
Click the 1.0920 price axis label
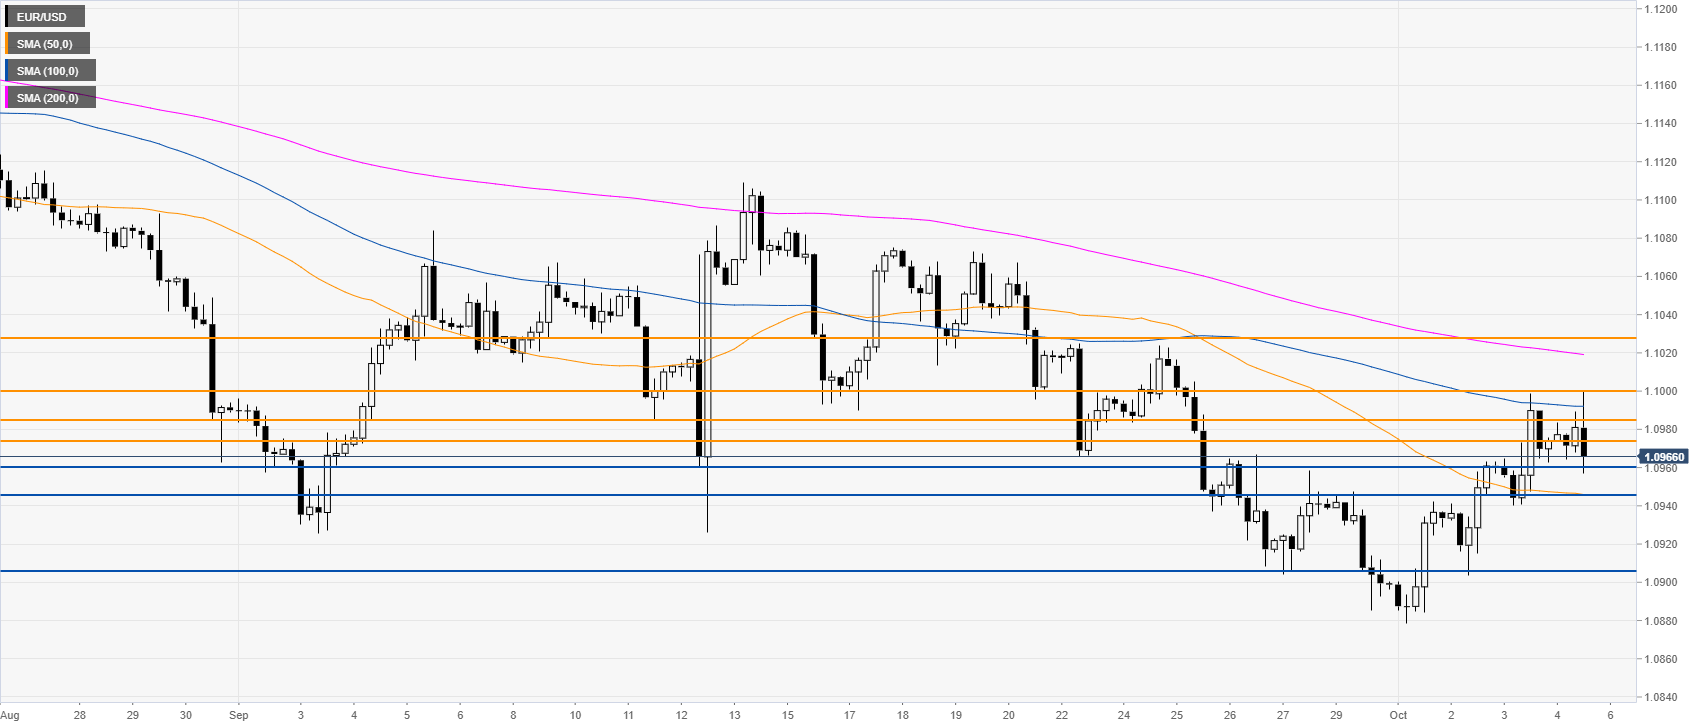(1661, 544)
